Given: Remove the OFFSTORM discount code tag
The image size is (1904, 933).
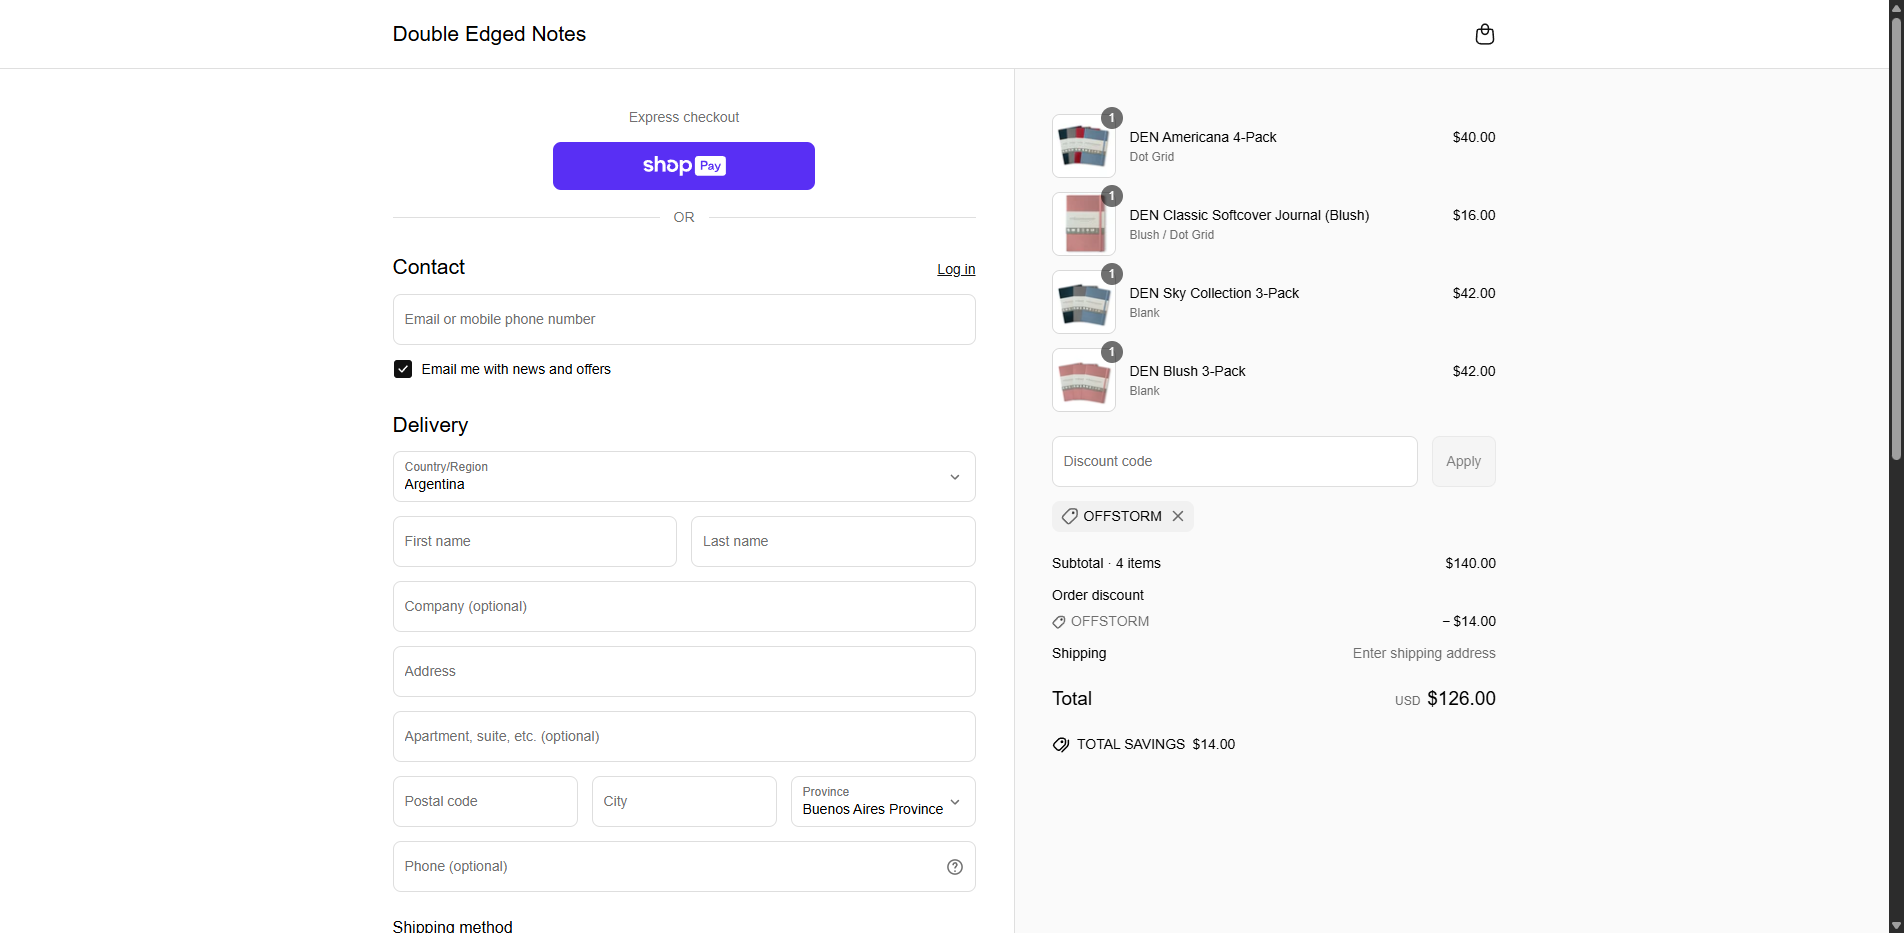Looking at the screenshot, I should tap(1178, 516).
